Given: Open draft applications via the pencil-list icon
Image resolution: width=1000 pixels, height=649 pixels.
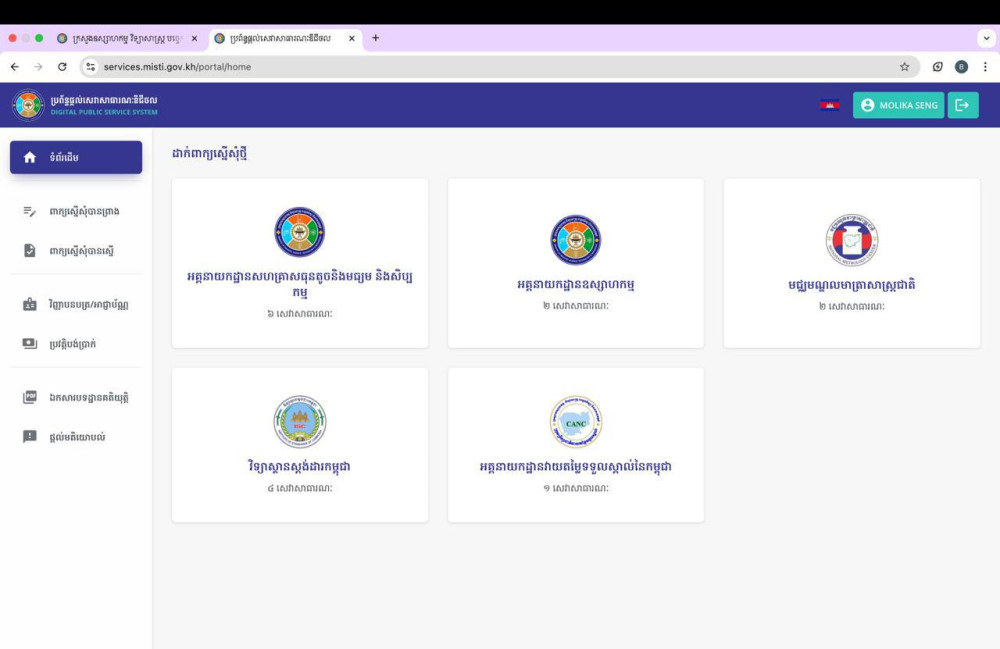Looking at the screenshot, I should (30, 212).
